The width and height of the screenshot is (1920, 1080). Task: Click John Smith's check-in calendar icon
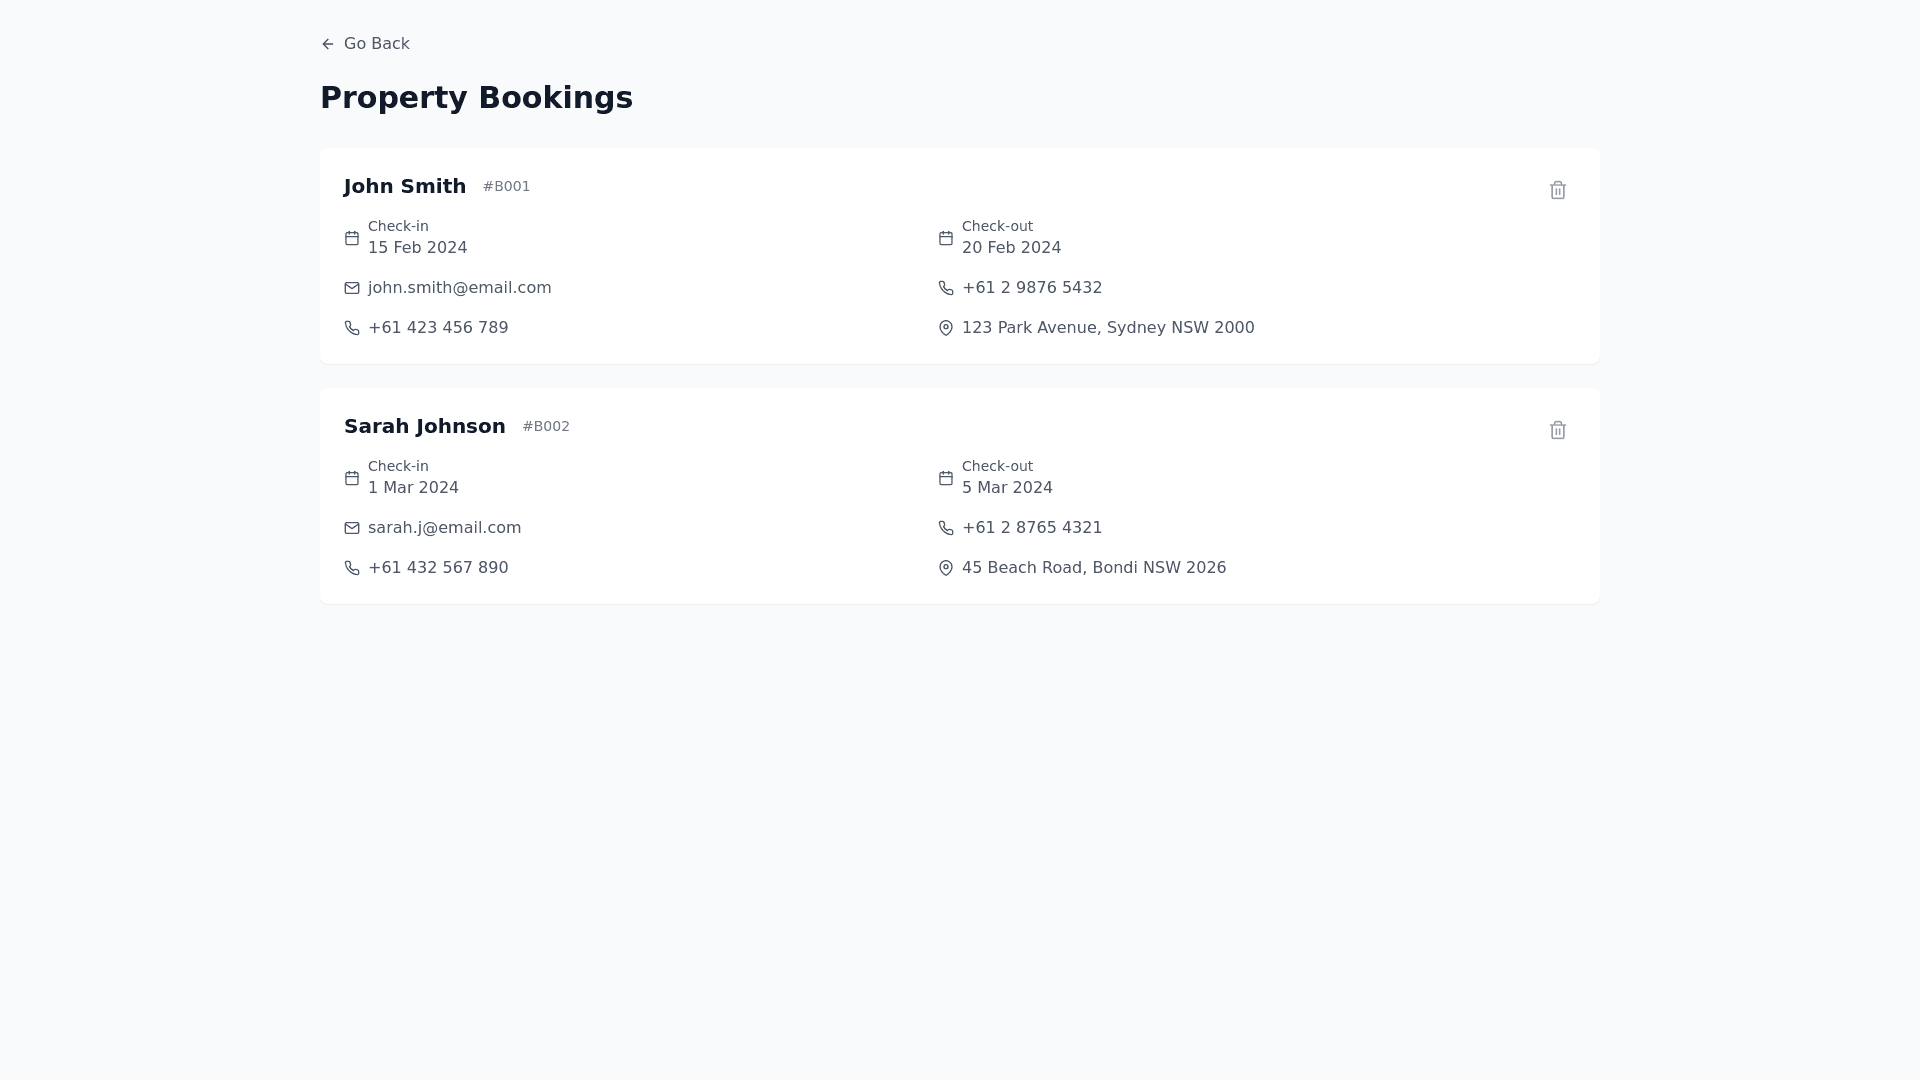pyautogui.click(x=352, y=238)
